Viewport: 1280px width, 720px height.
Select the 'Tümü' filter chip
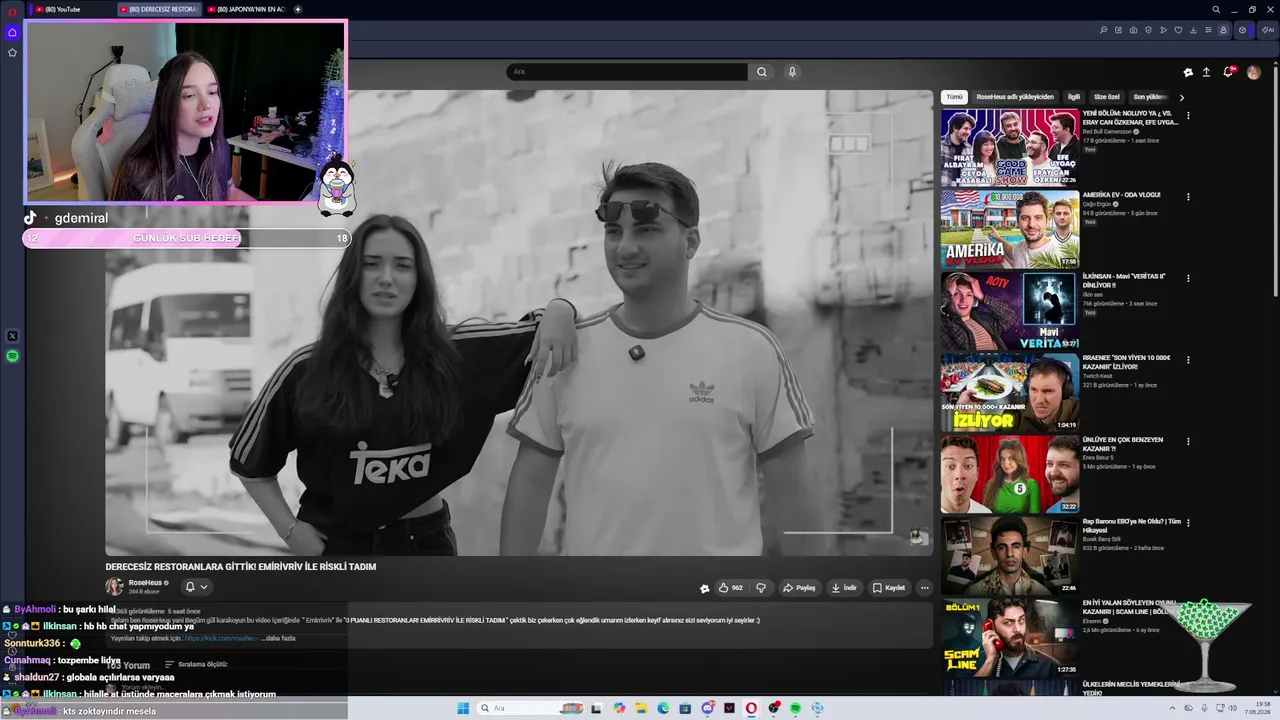tap(955, 97)
